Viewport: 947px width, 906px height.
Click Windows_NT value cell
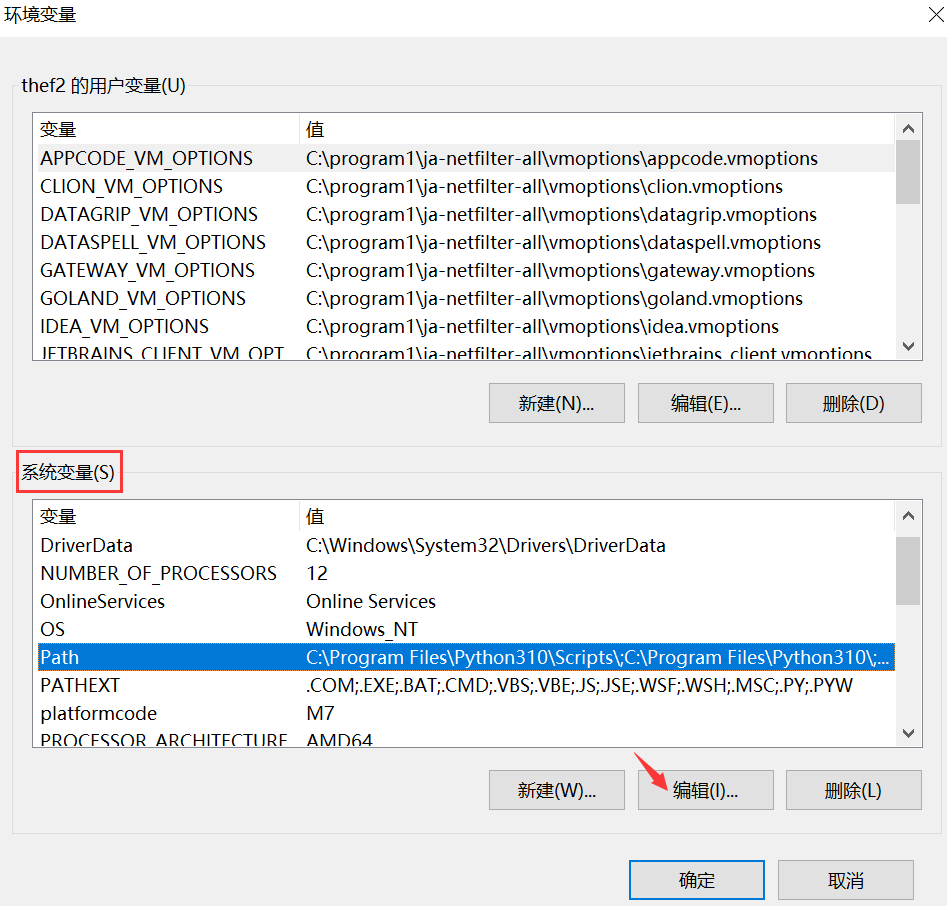362,629
